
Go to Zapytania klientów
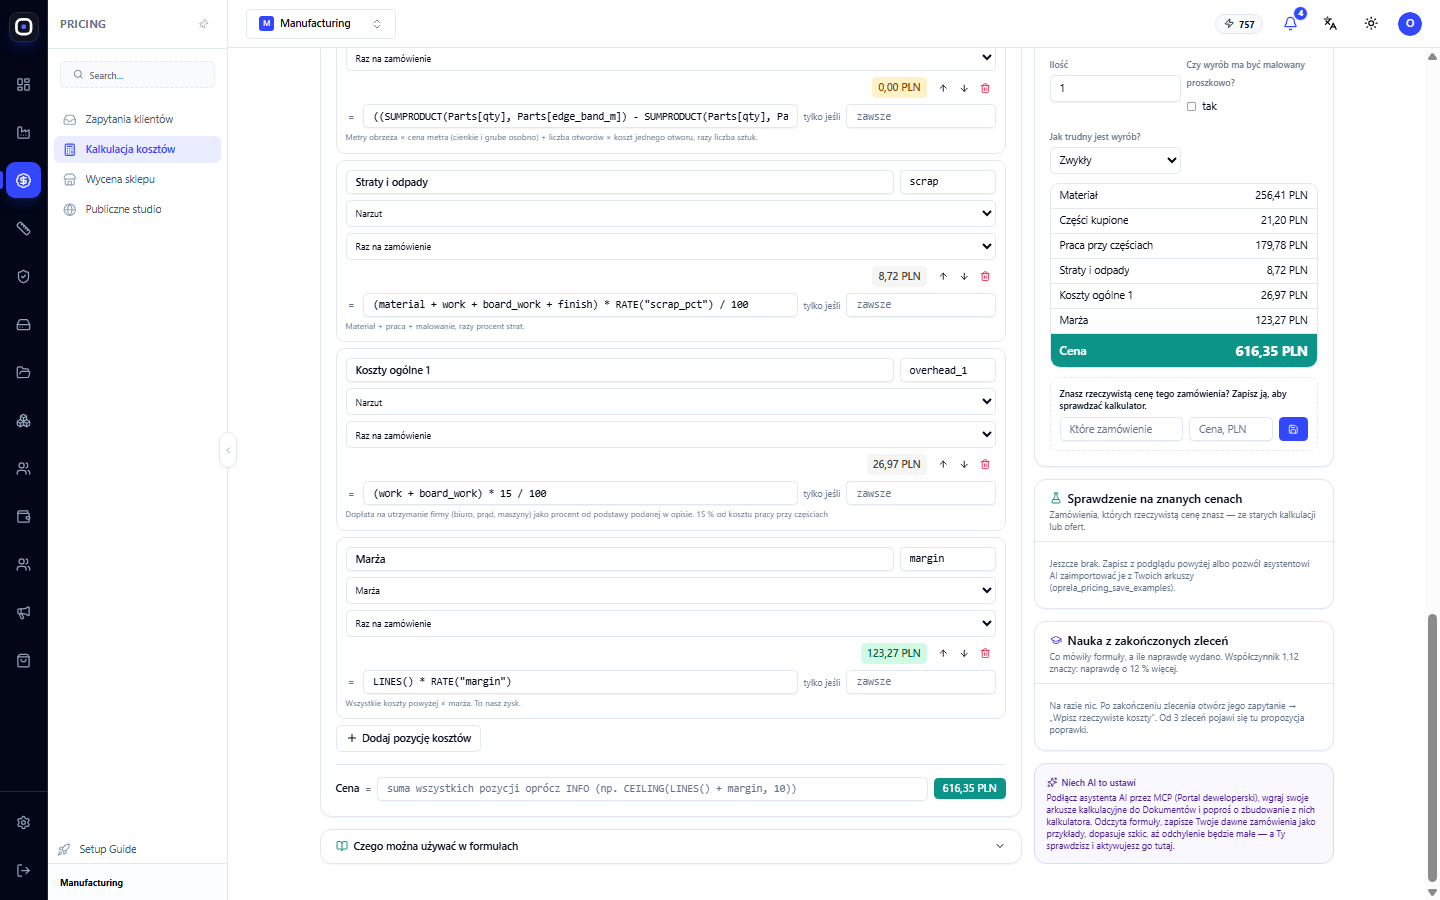[129, 119]
